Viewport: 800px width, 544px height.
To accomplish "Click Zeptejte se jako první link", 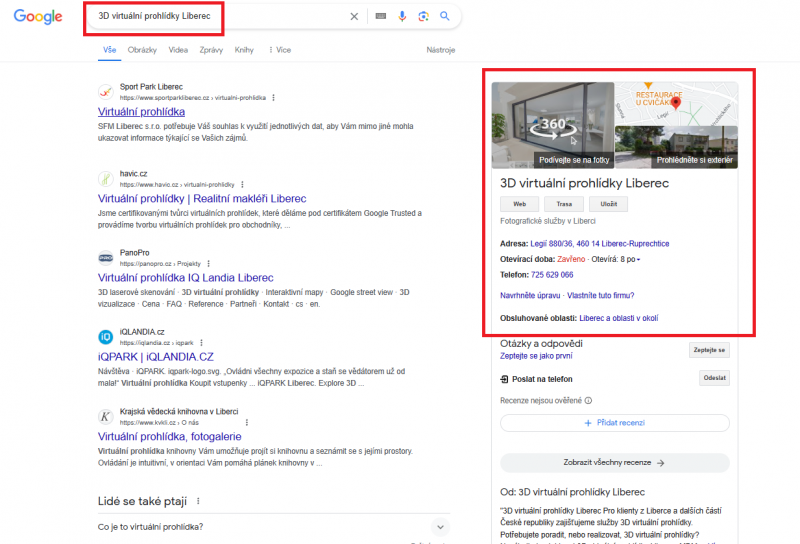I will [x=536, y=356].
